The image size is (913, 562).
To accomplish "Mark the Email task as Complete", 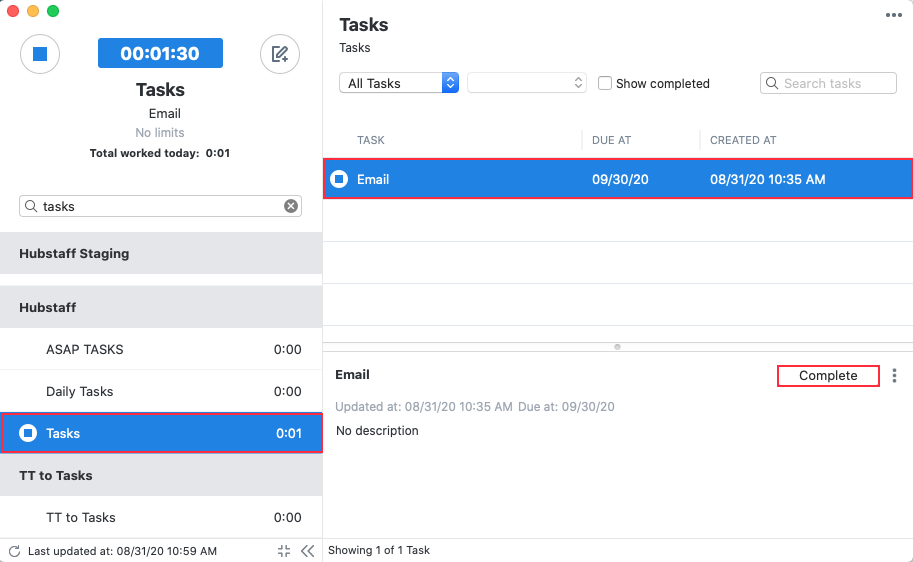I will click(x=828, y=376).
